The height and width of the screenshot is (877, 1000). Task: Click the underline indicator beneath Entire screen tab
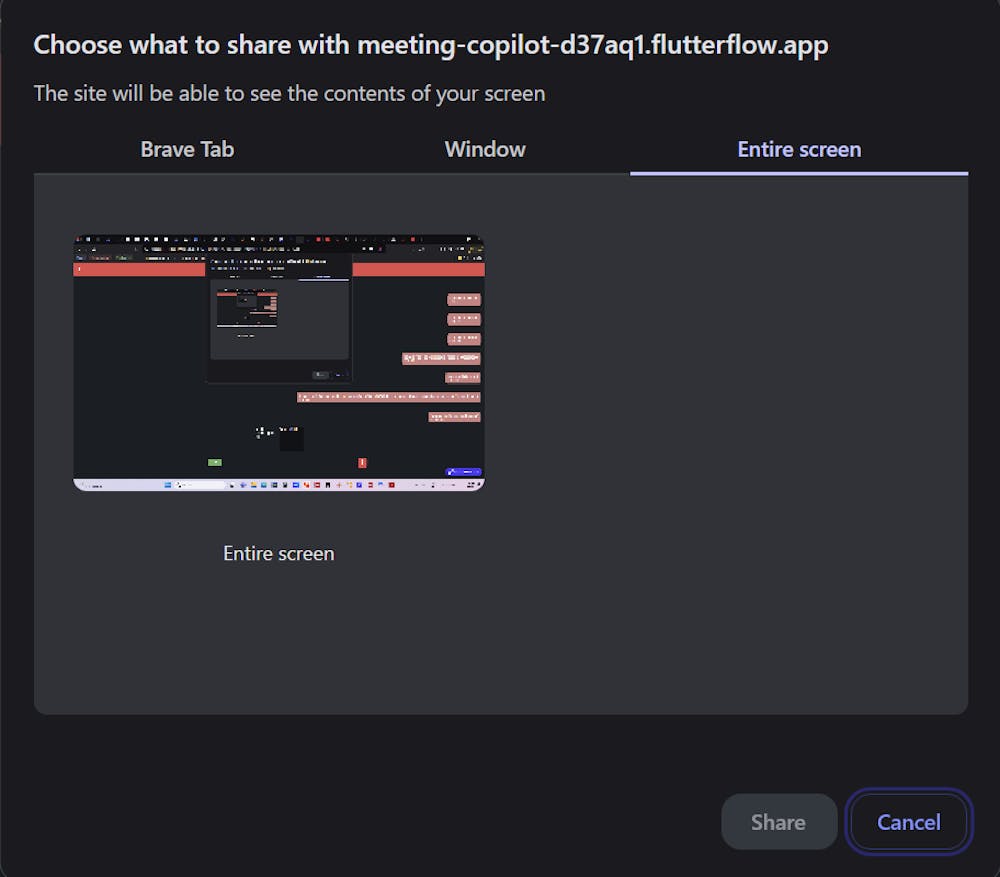[x=799, y=173]
